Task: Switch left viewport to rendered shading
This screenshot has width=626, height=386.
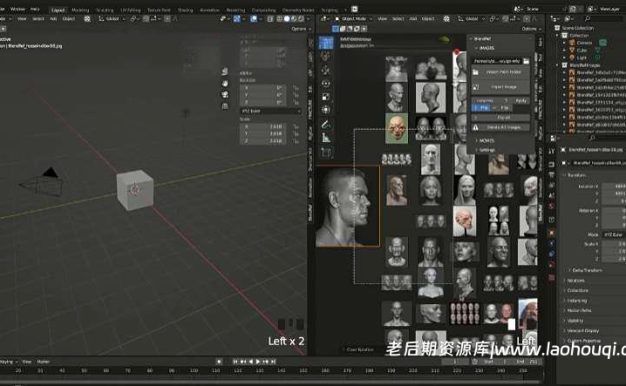Action: [301, 19]
